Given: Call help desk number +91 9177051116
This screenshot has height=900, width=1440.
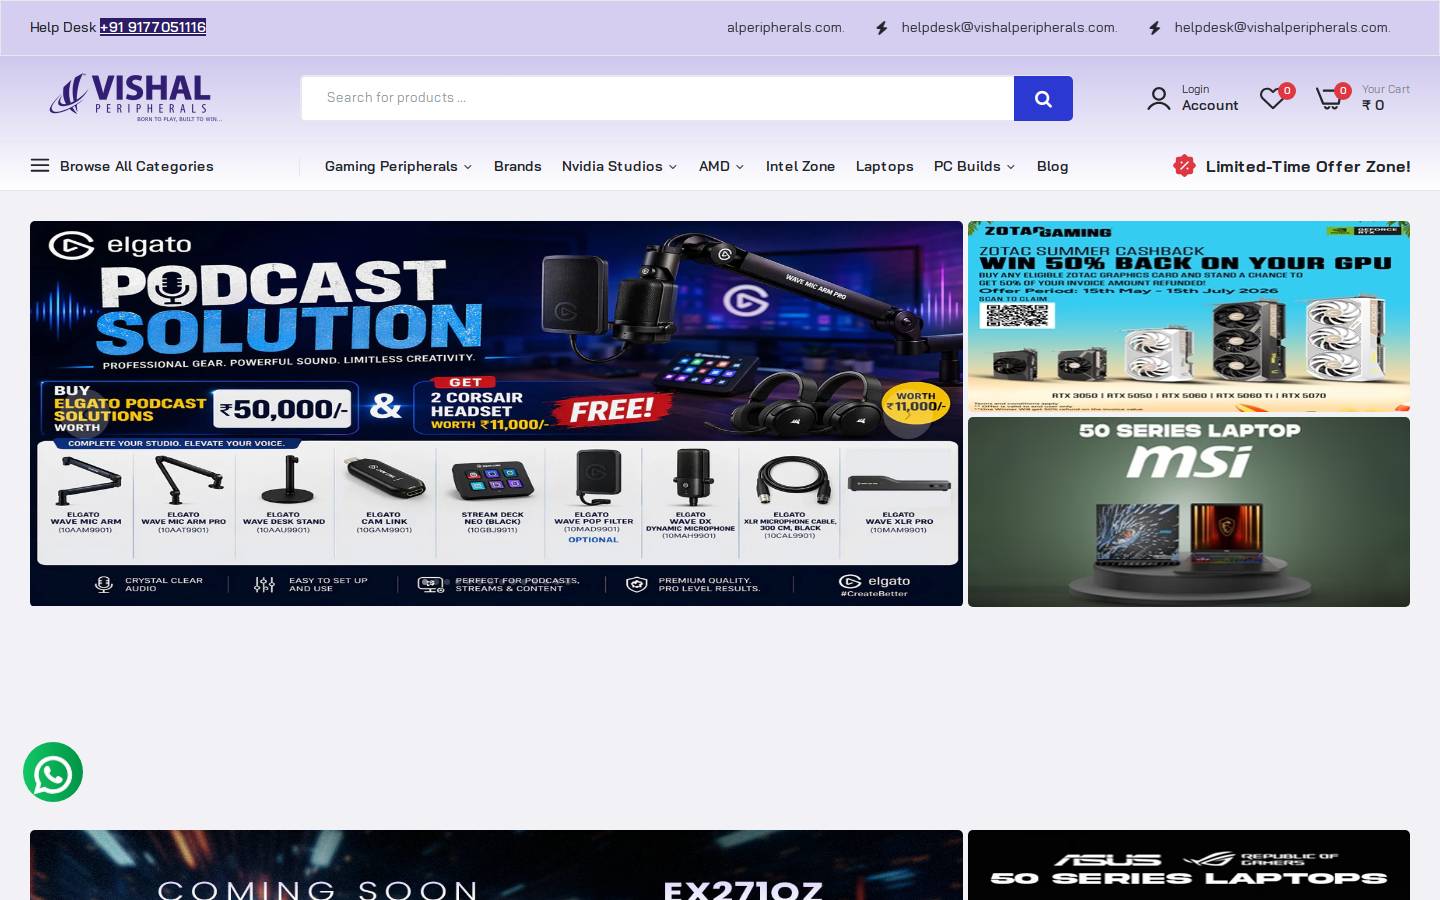Looking at the screenshot, I should [x=153, y=27].
